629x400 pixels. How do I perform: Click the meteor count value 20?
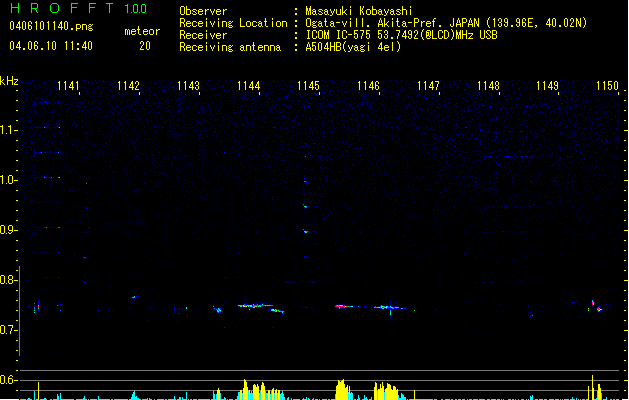point(145,46)
